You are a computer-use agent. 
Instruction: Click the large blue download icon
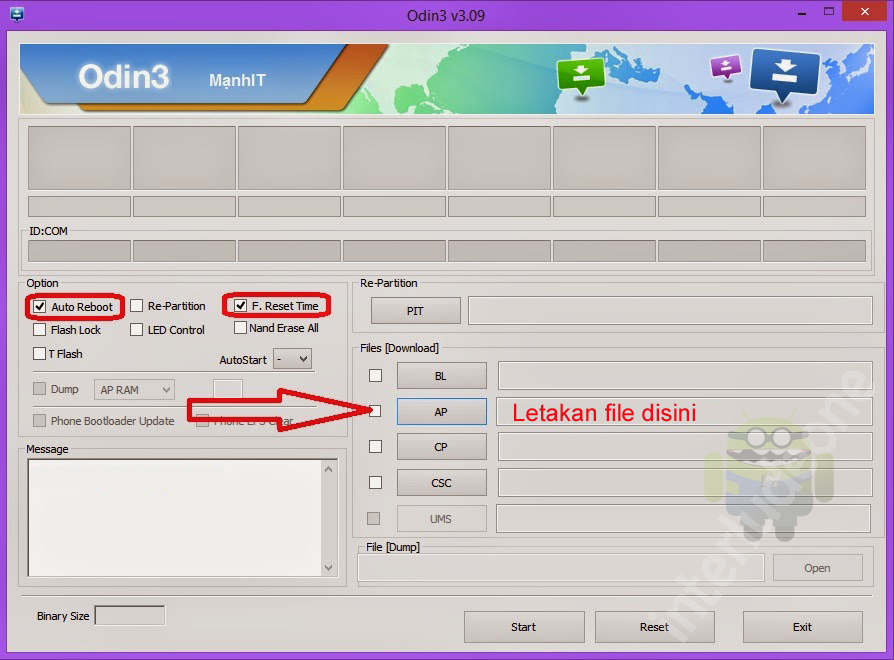coord(785,73)
